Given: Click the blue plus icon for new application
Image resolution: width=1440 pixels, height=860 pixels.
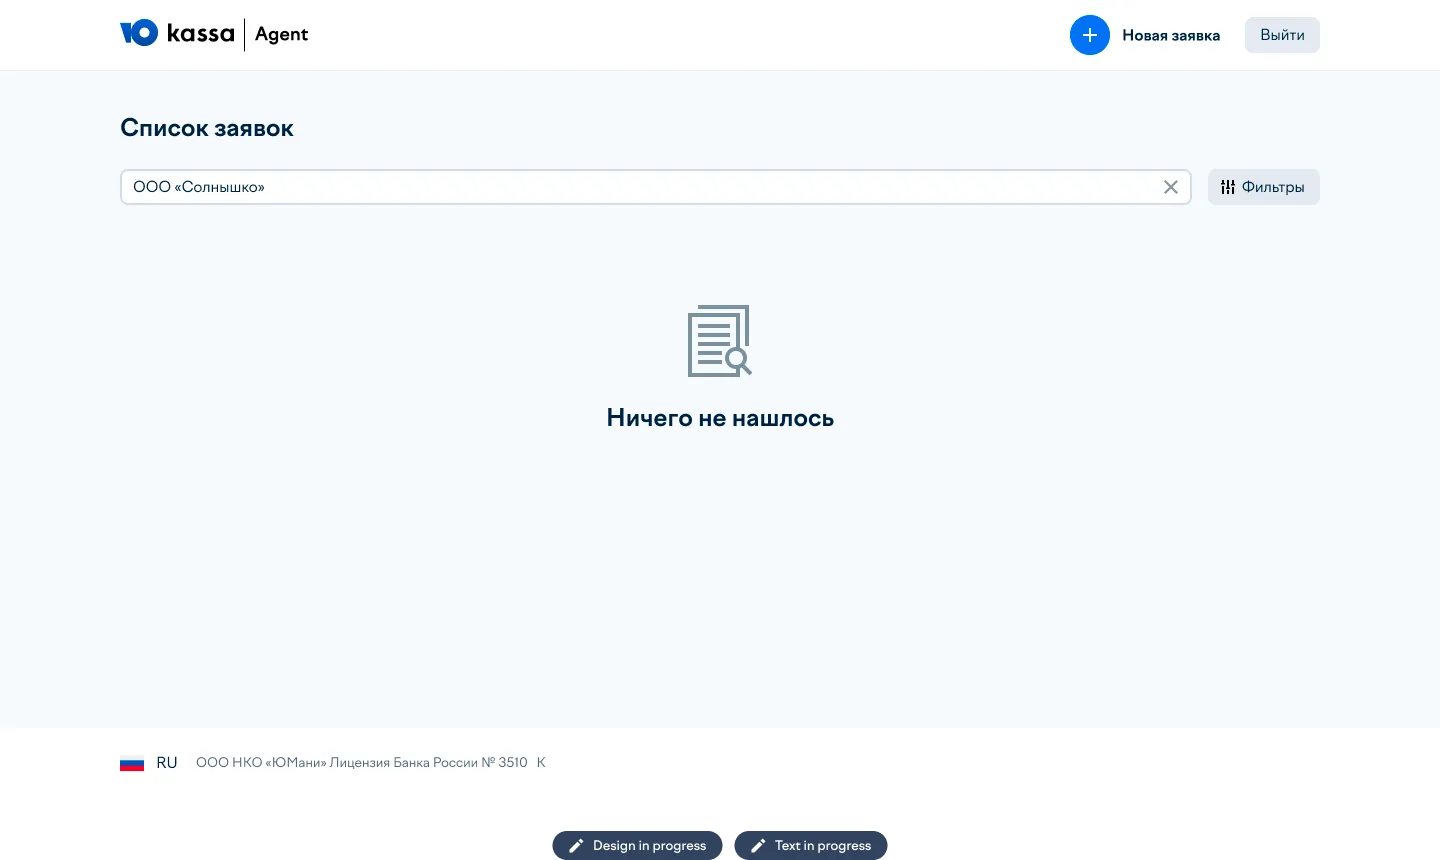Looking at the screenshot, I should [1089, 35].
